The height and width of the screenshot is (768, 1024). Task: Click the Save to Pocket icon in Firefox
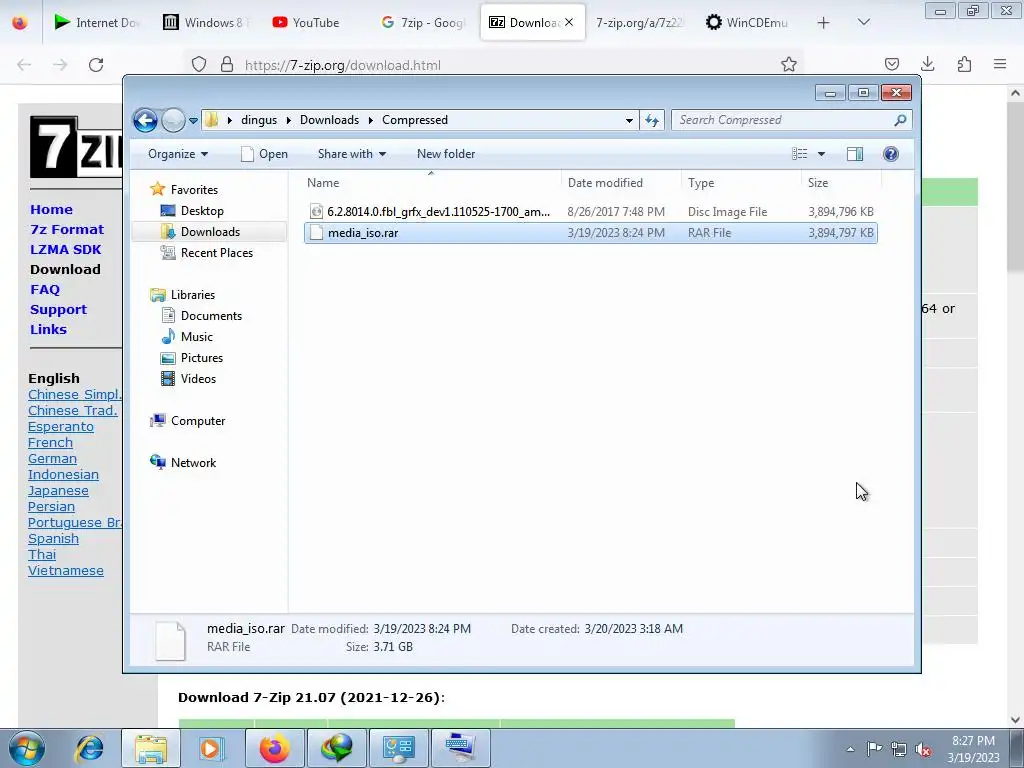pos(891,65)
